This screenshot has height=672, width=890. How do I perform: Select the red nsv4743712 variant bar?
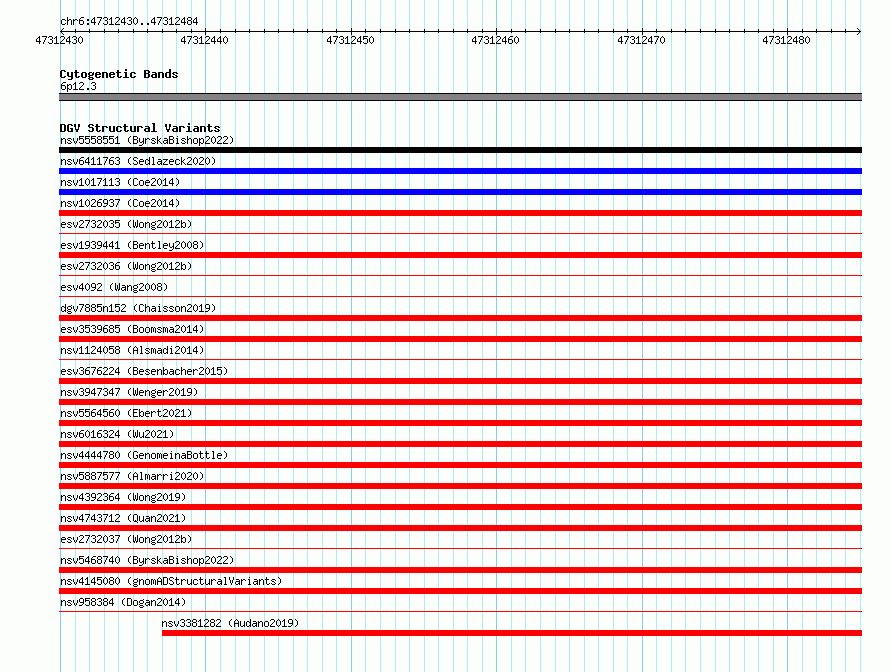point(460,528)
